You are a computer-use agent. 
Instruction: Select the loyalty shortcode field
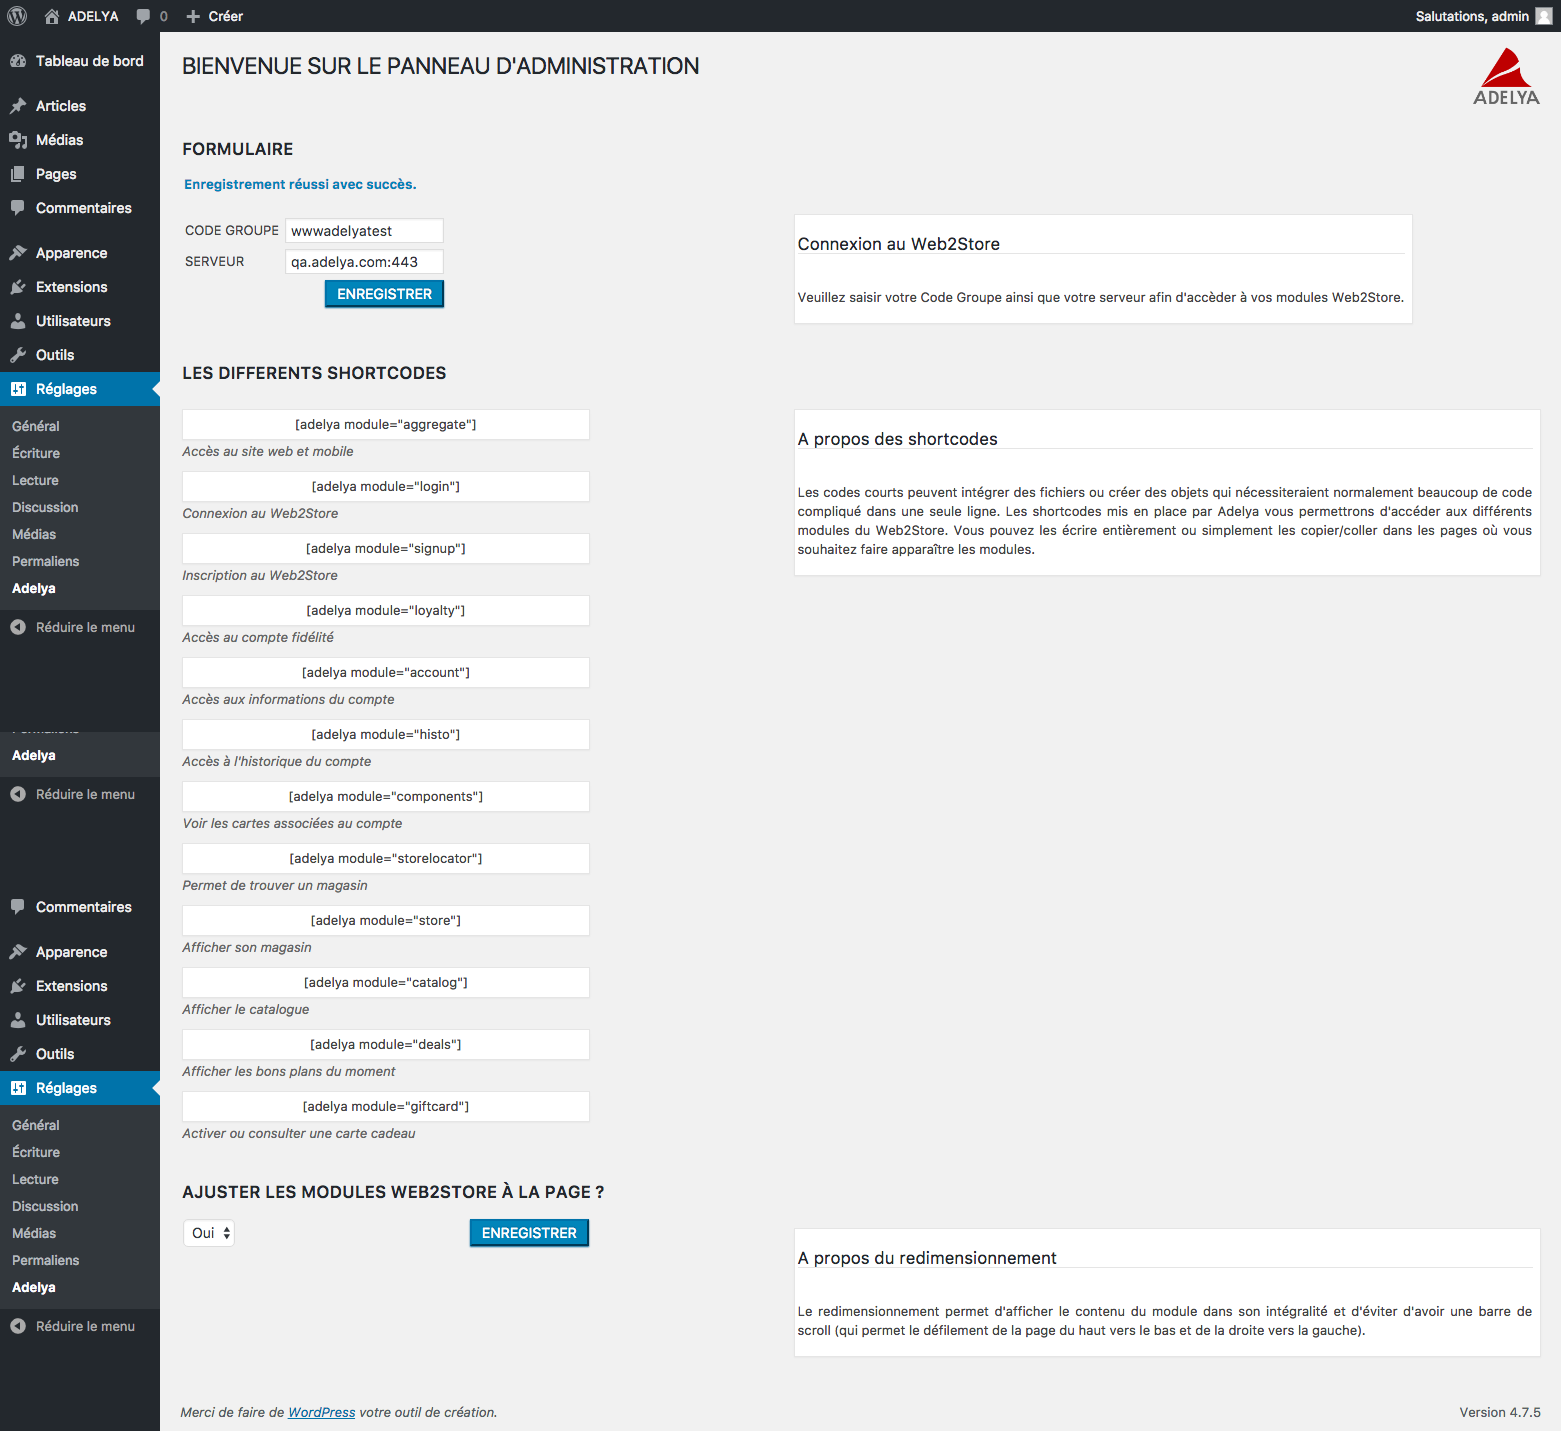click(386, 611)
